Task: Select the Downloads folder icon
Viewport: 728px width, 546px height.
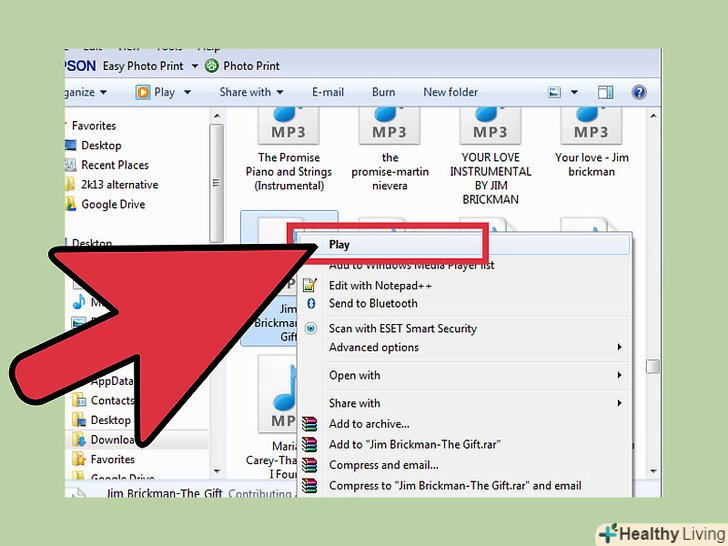Action: click(x=79, y=439)
